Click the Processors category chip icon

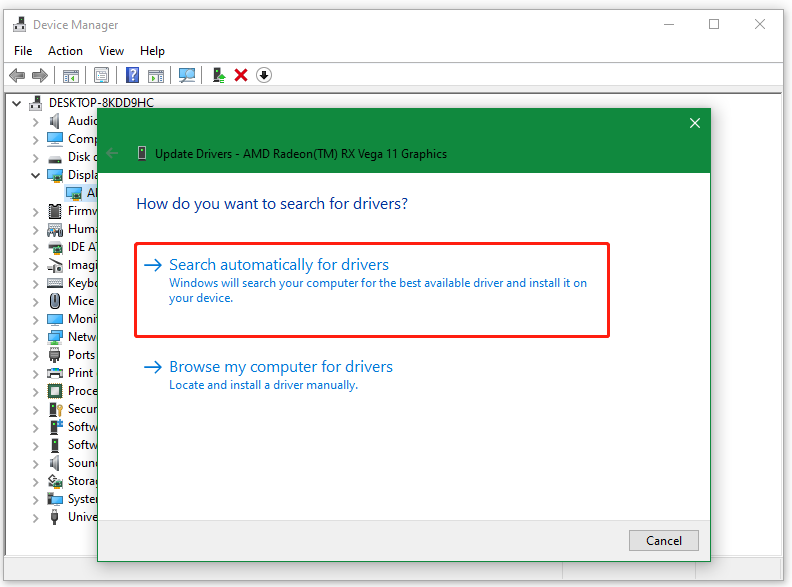pos(55,391)
